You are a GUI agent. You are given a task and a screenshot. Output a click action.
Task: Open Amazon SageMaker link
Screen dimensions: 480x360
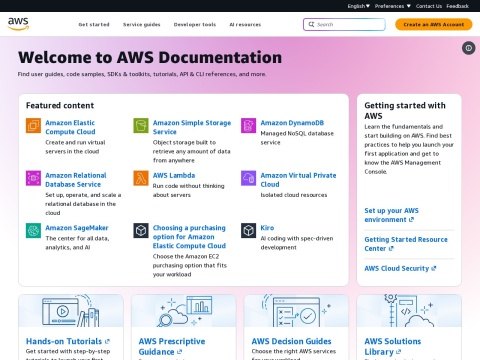77,228
